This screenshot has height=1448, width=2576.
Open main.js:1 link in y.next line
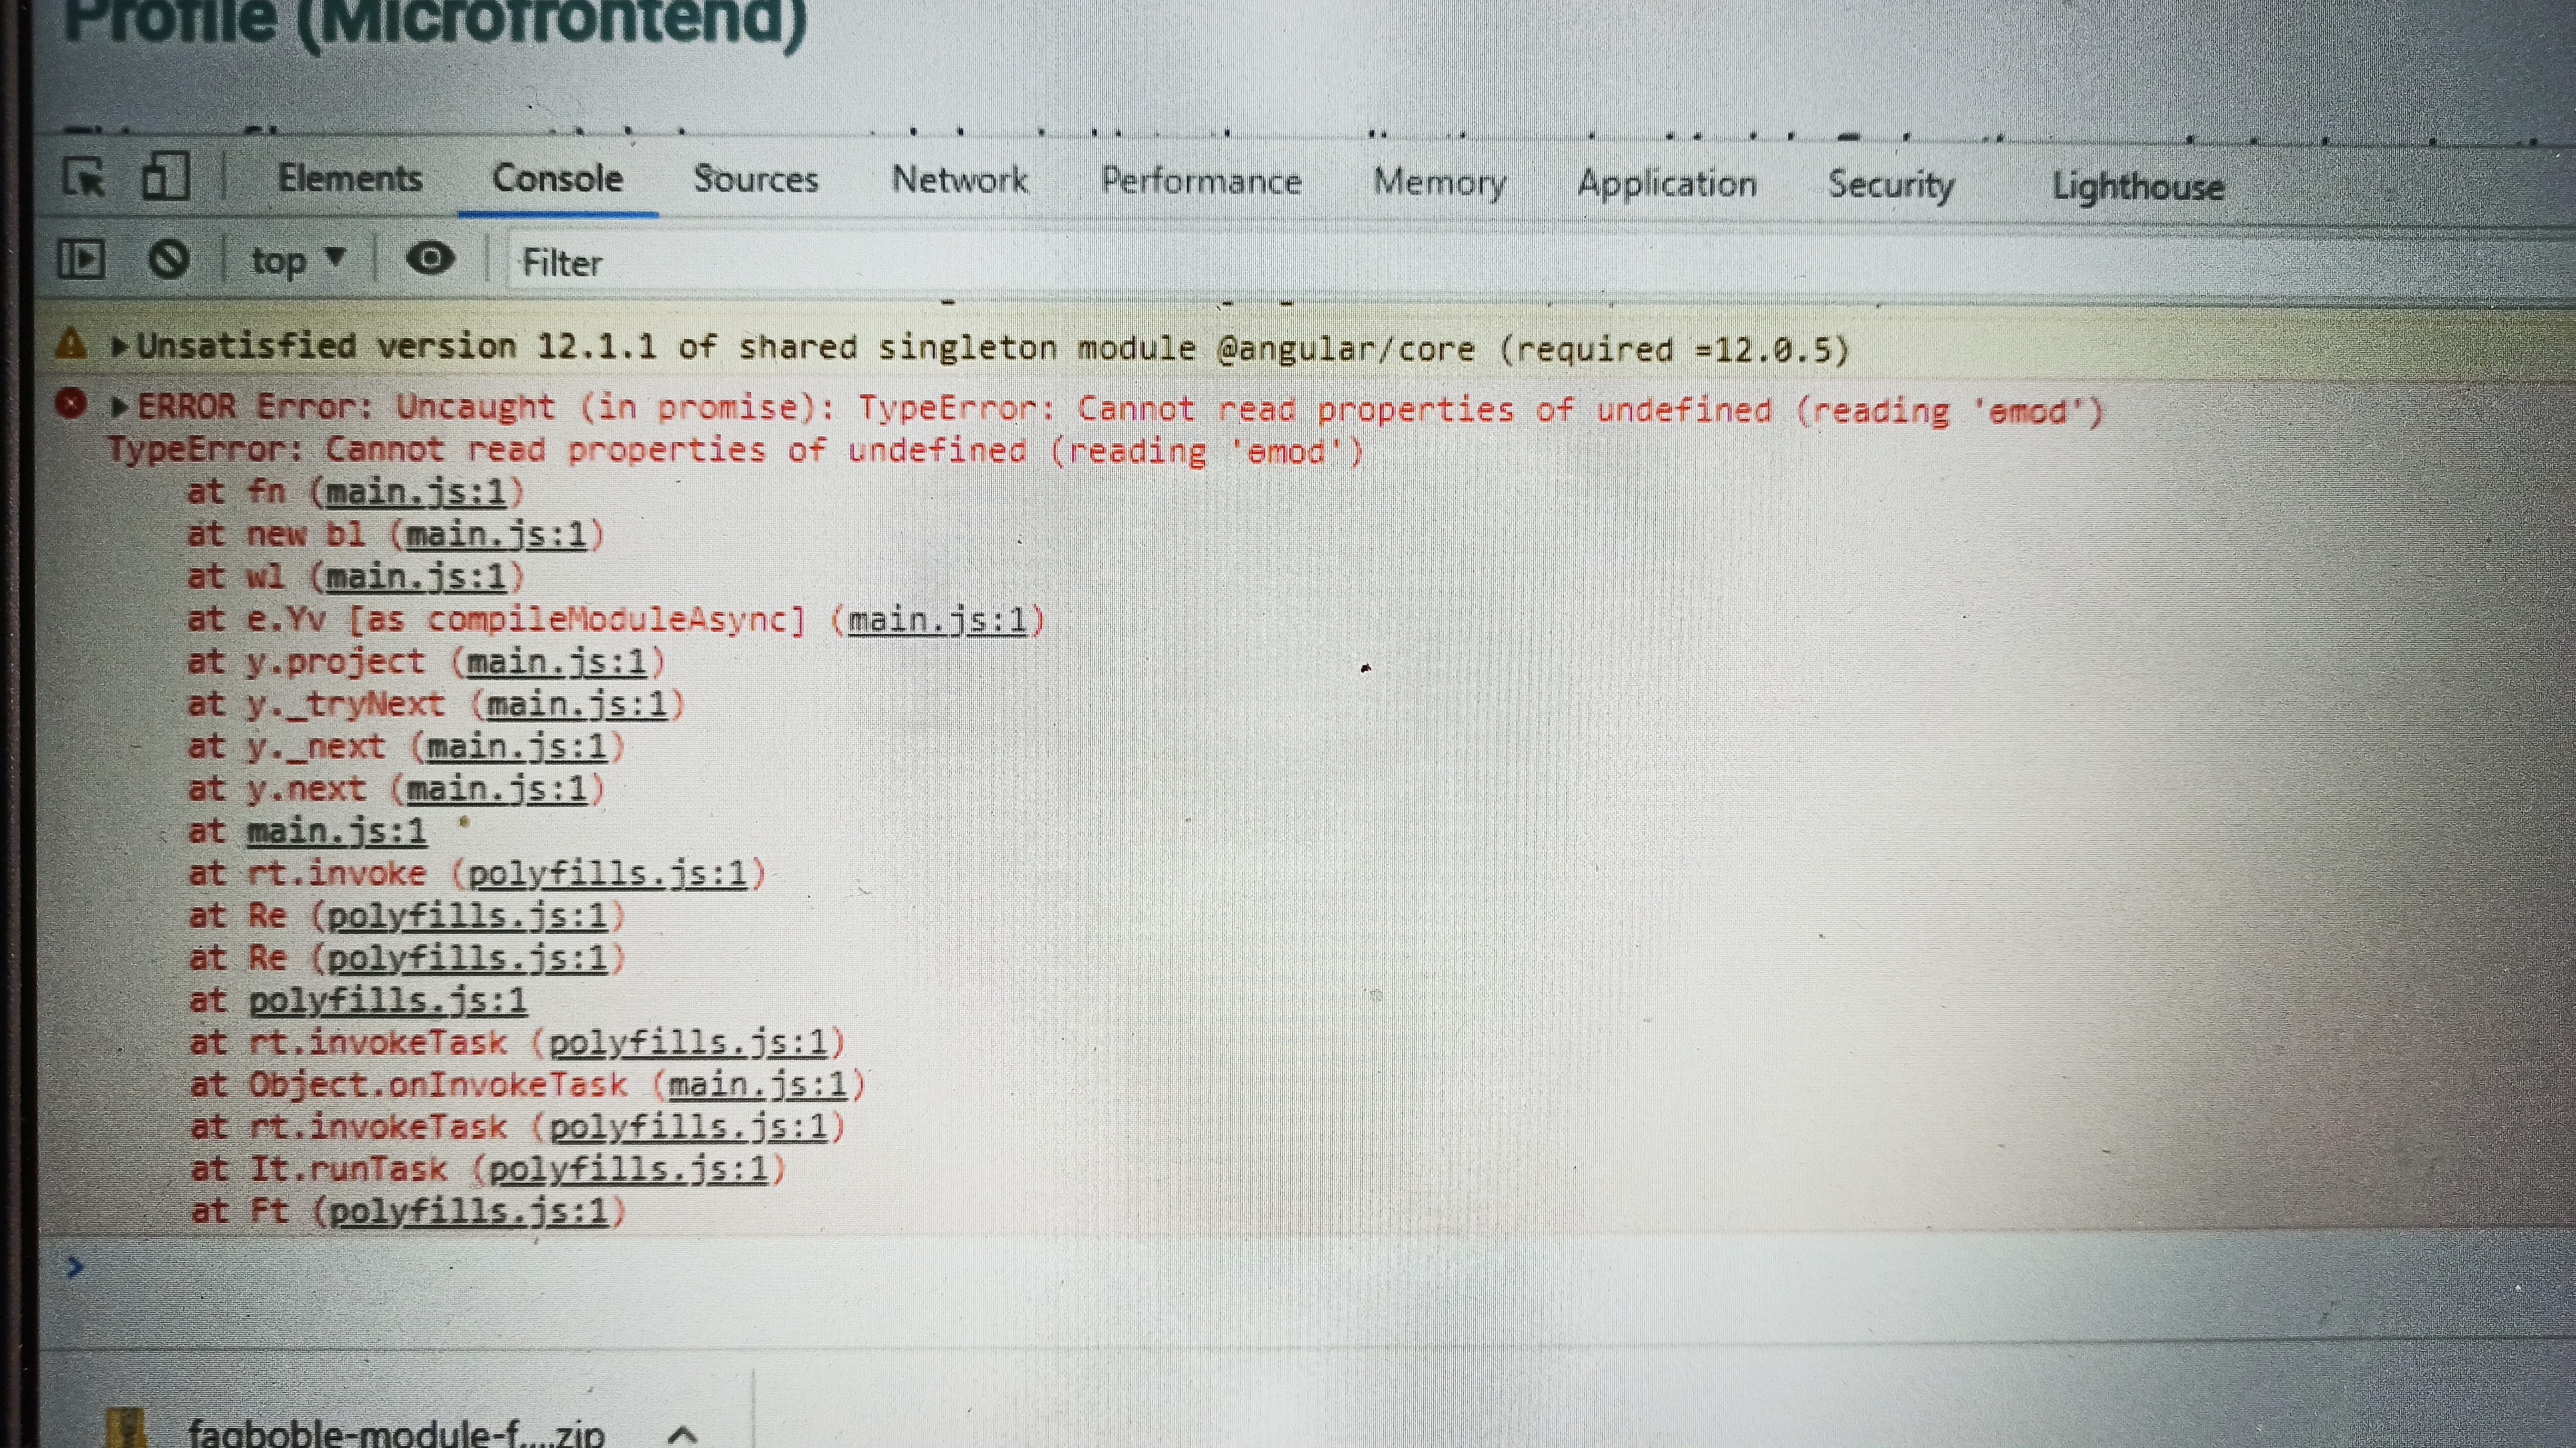click(496, 790)
